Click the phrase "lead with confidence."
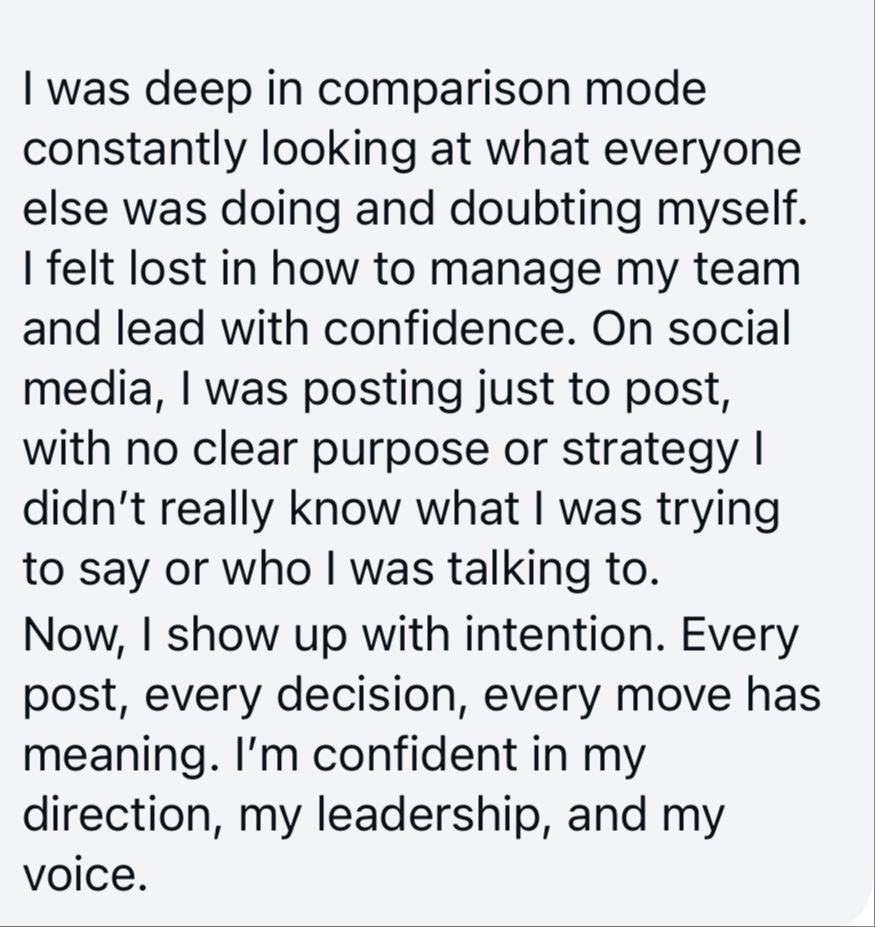 (x=346, y=329)
